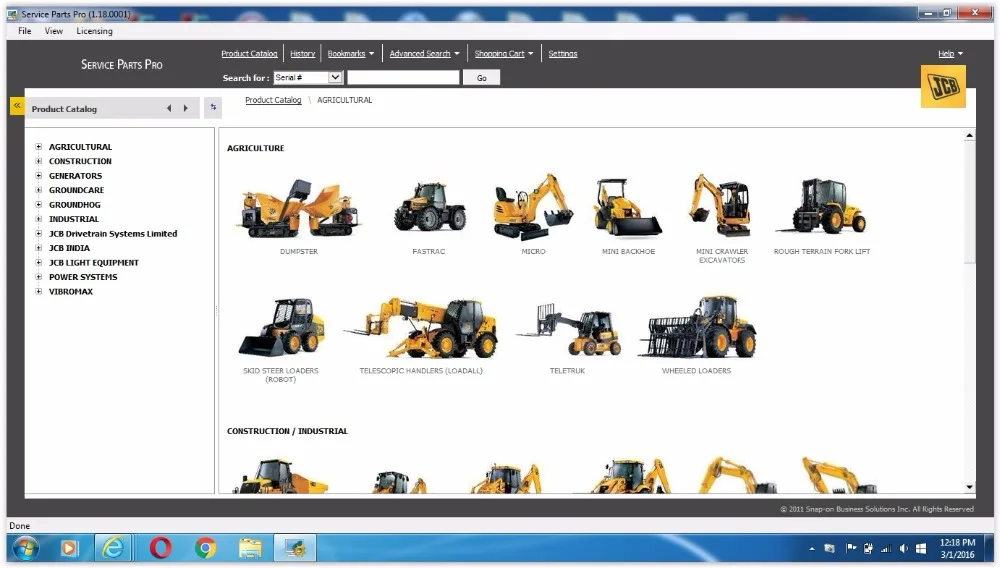The width and height of the screenshot is (1000, 568).
Task: Open the View menu
Action: pyautogui.click(x=54, y=31)
